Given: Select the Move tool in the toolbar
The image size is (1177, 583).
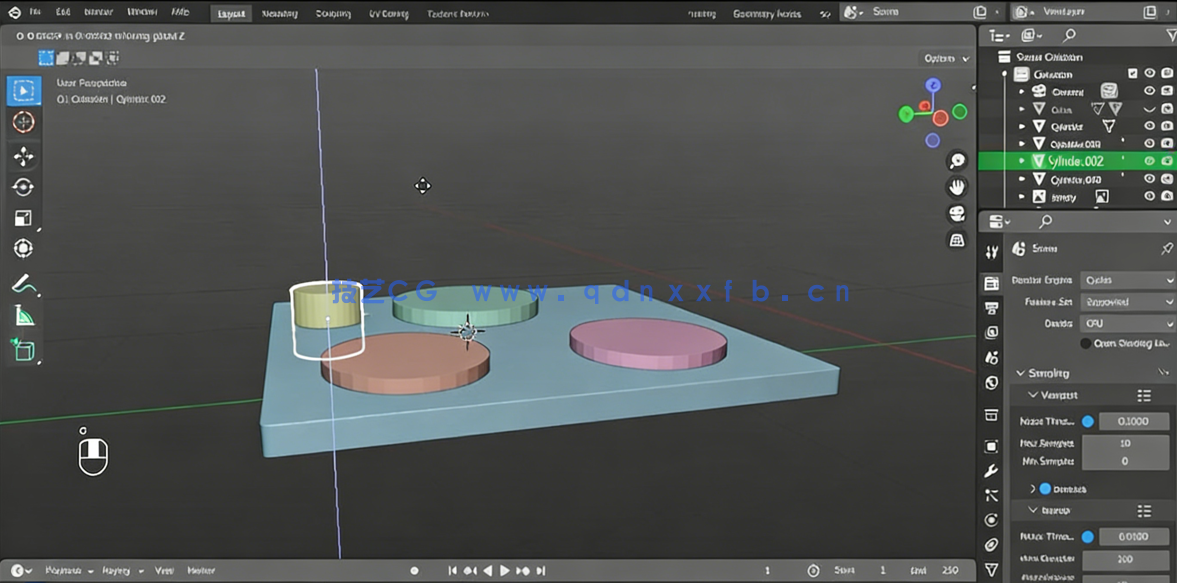Looking at the screenshot, I should (x=22, y=156).
